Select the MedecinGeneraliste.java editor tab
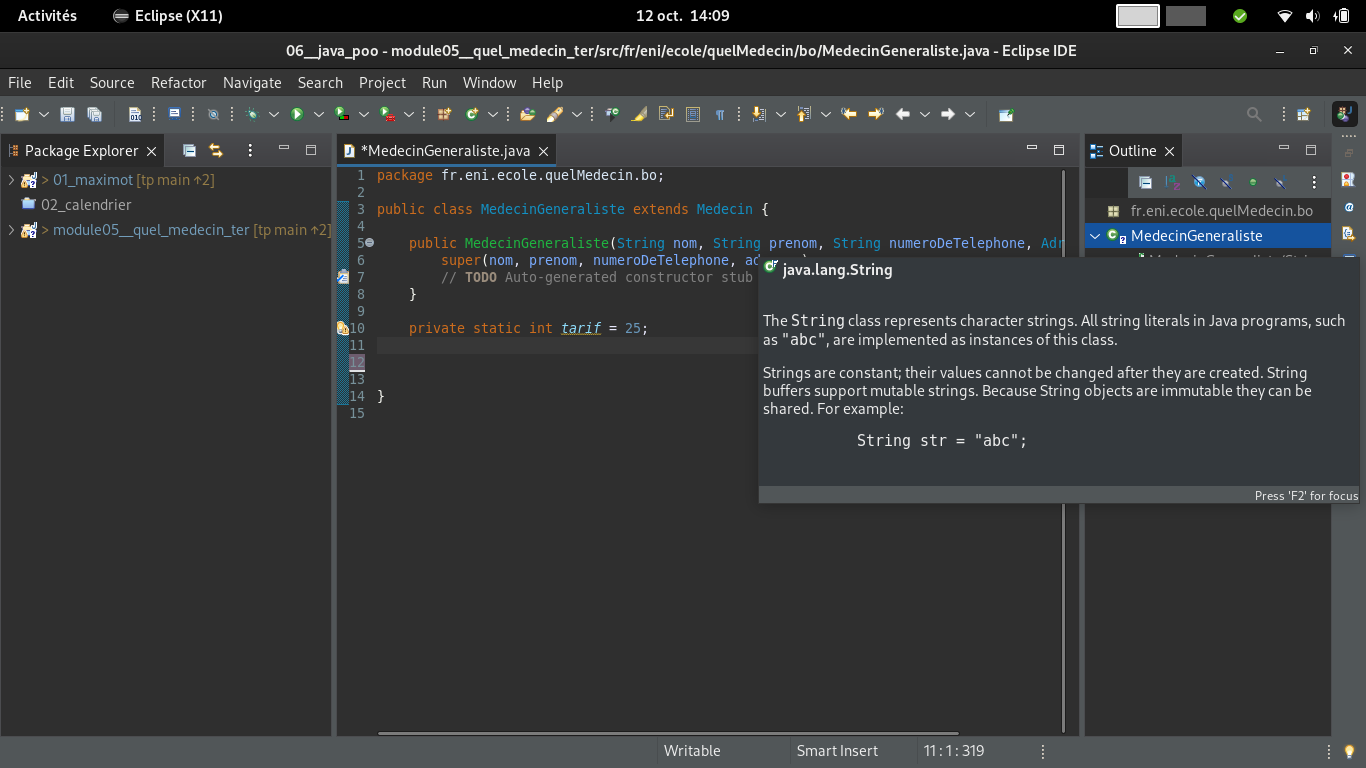Viewport: 1366px width, 768px height. tap(445, 151)
